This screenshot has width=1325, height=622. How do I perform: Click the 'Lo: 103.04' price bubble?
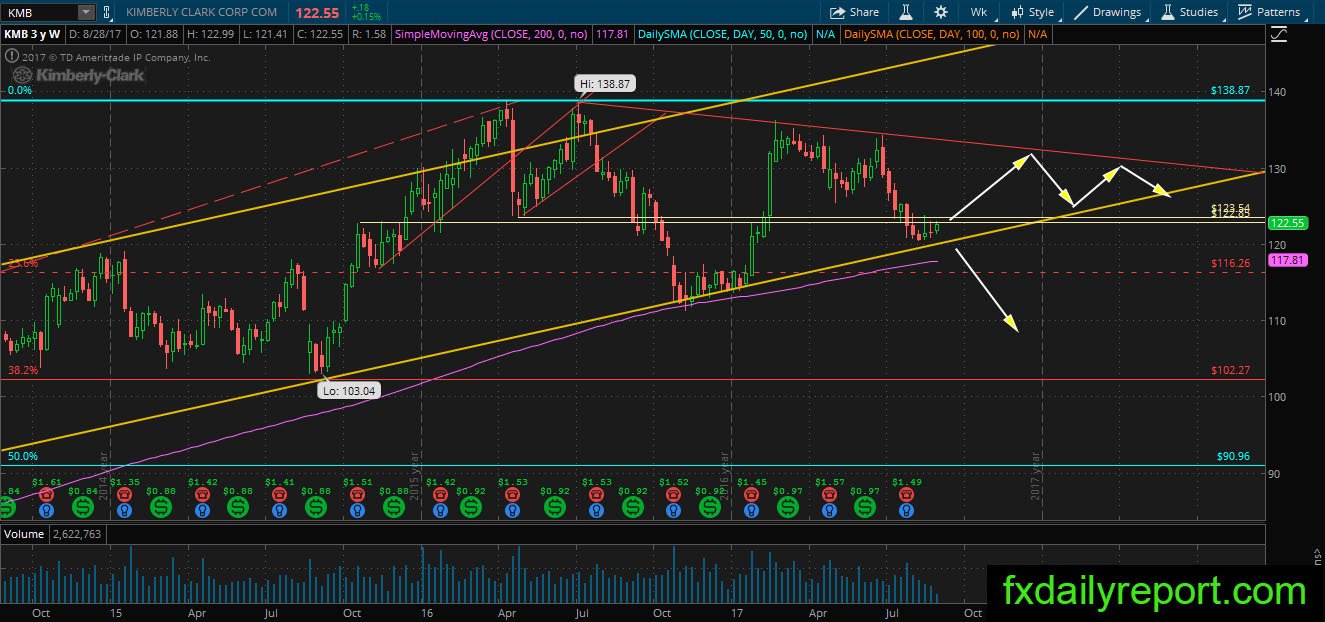coord(349,391)
